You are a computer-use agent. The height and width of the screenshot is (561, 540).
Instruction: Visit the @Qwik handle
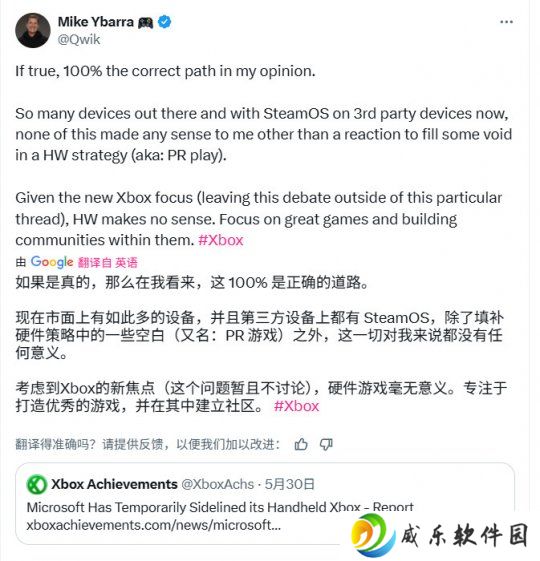[79, 39]
